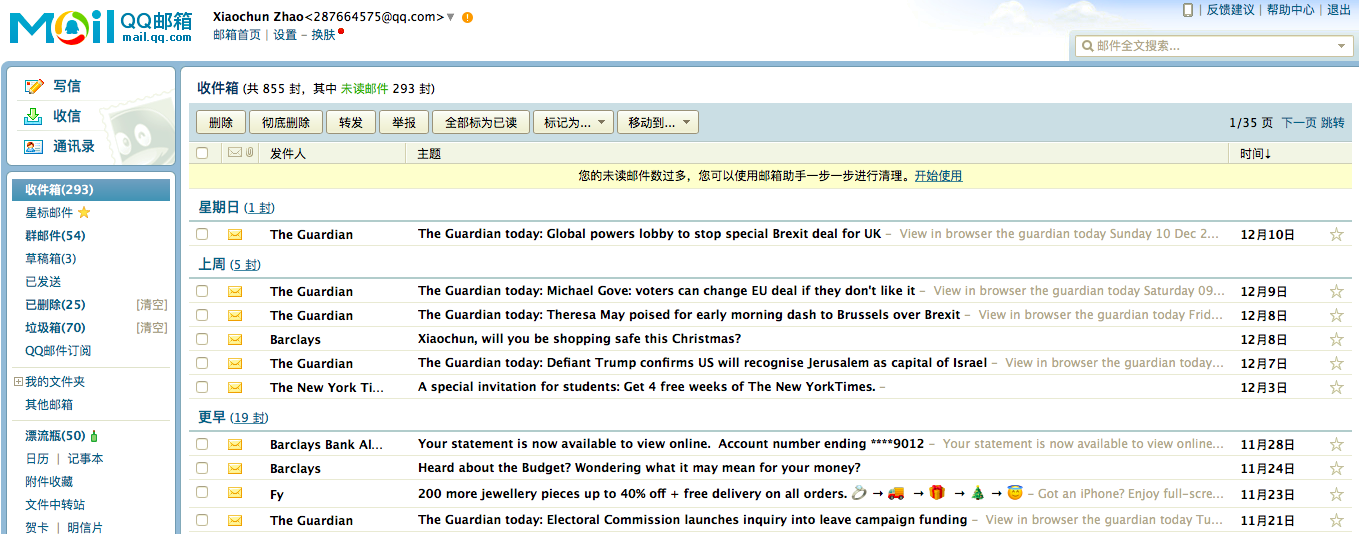Open the 移动到 dropdown
The image size is (1359, 534).
point(658,122)
